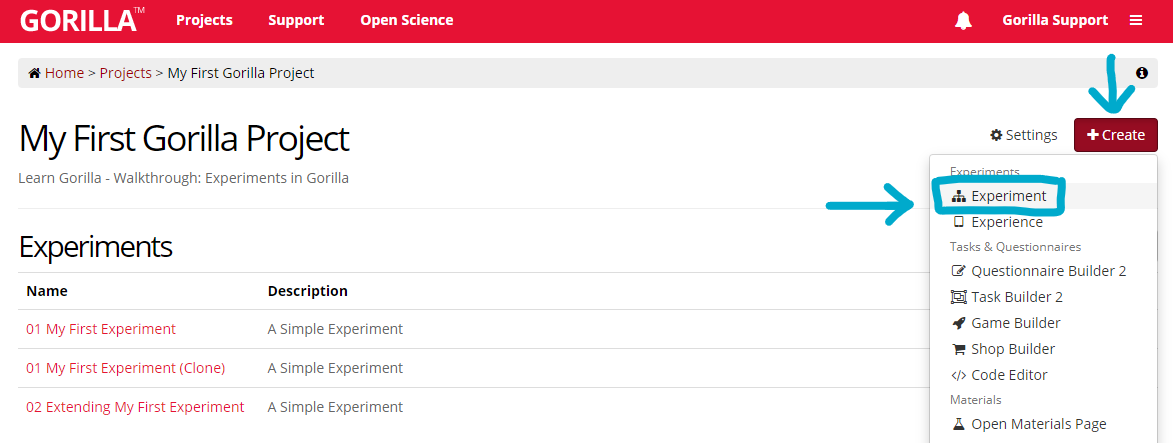Click the Game Builder rocket icon
1173x443 pixels.
(x=958, y=323)
